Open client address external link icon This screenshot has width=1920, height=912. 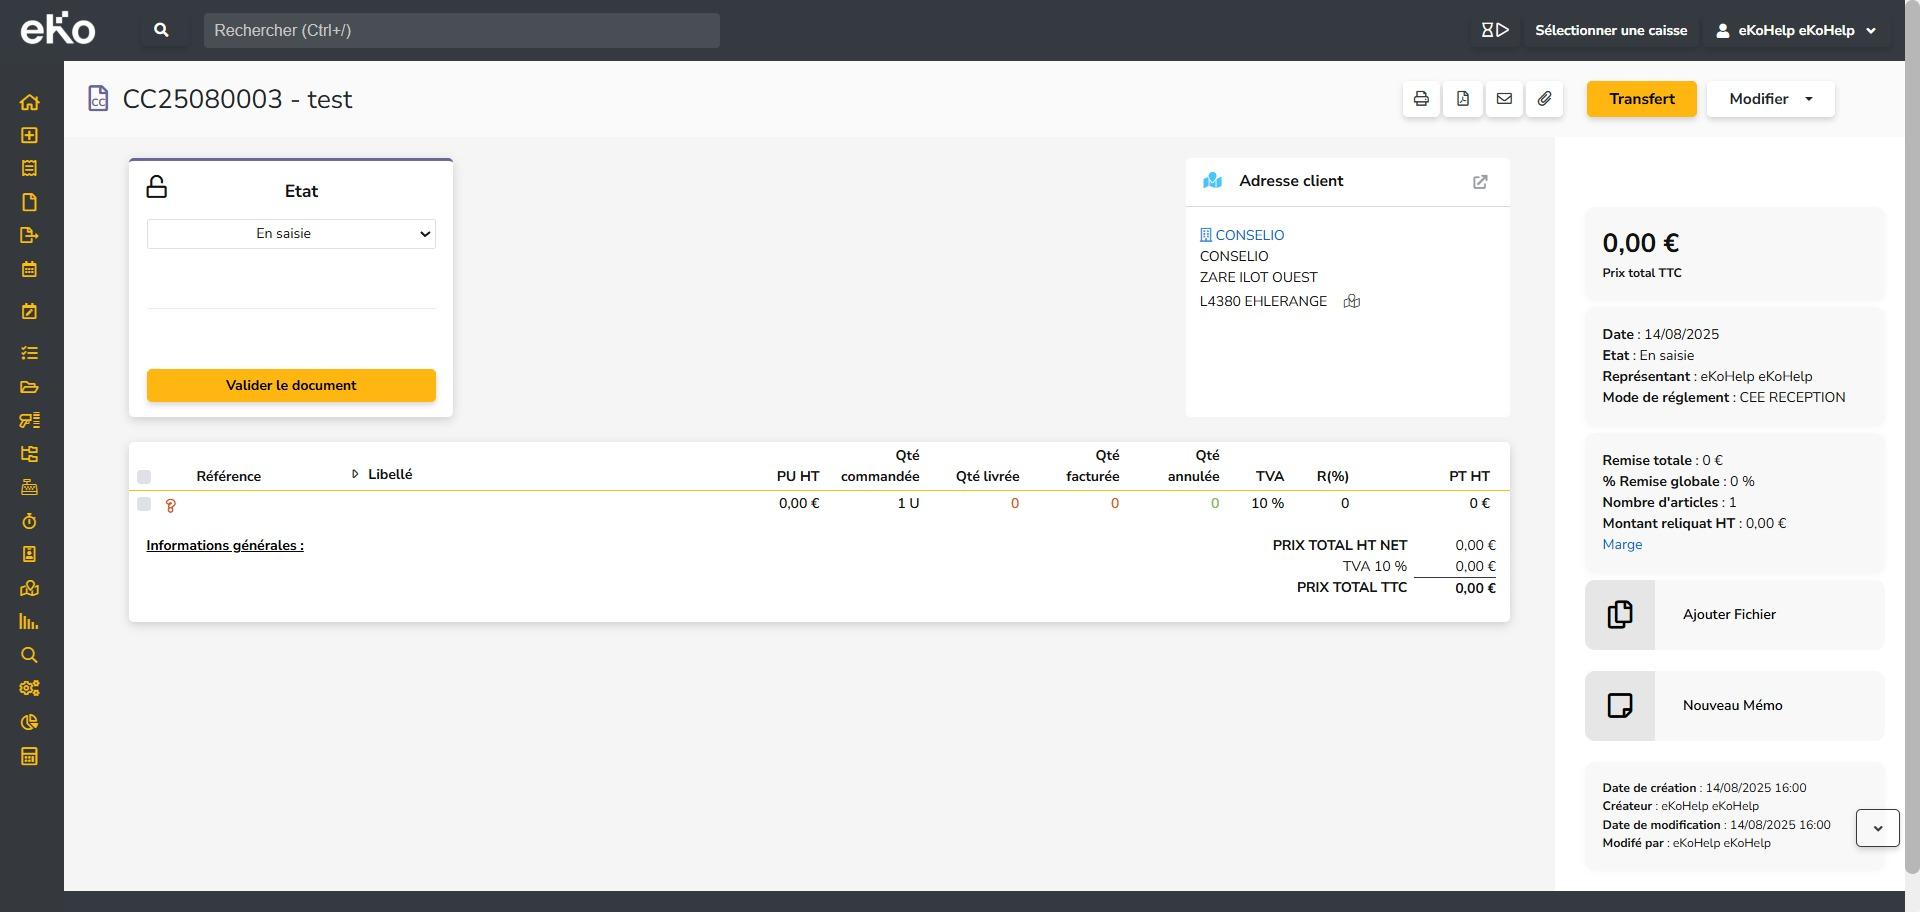pos(1480,182)
